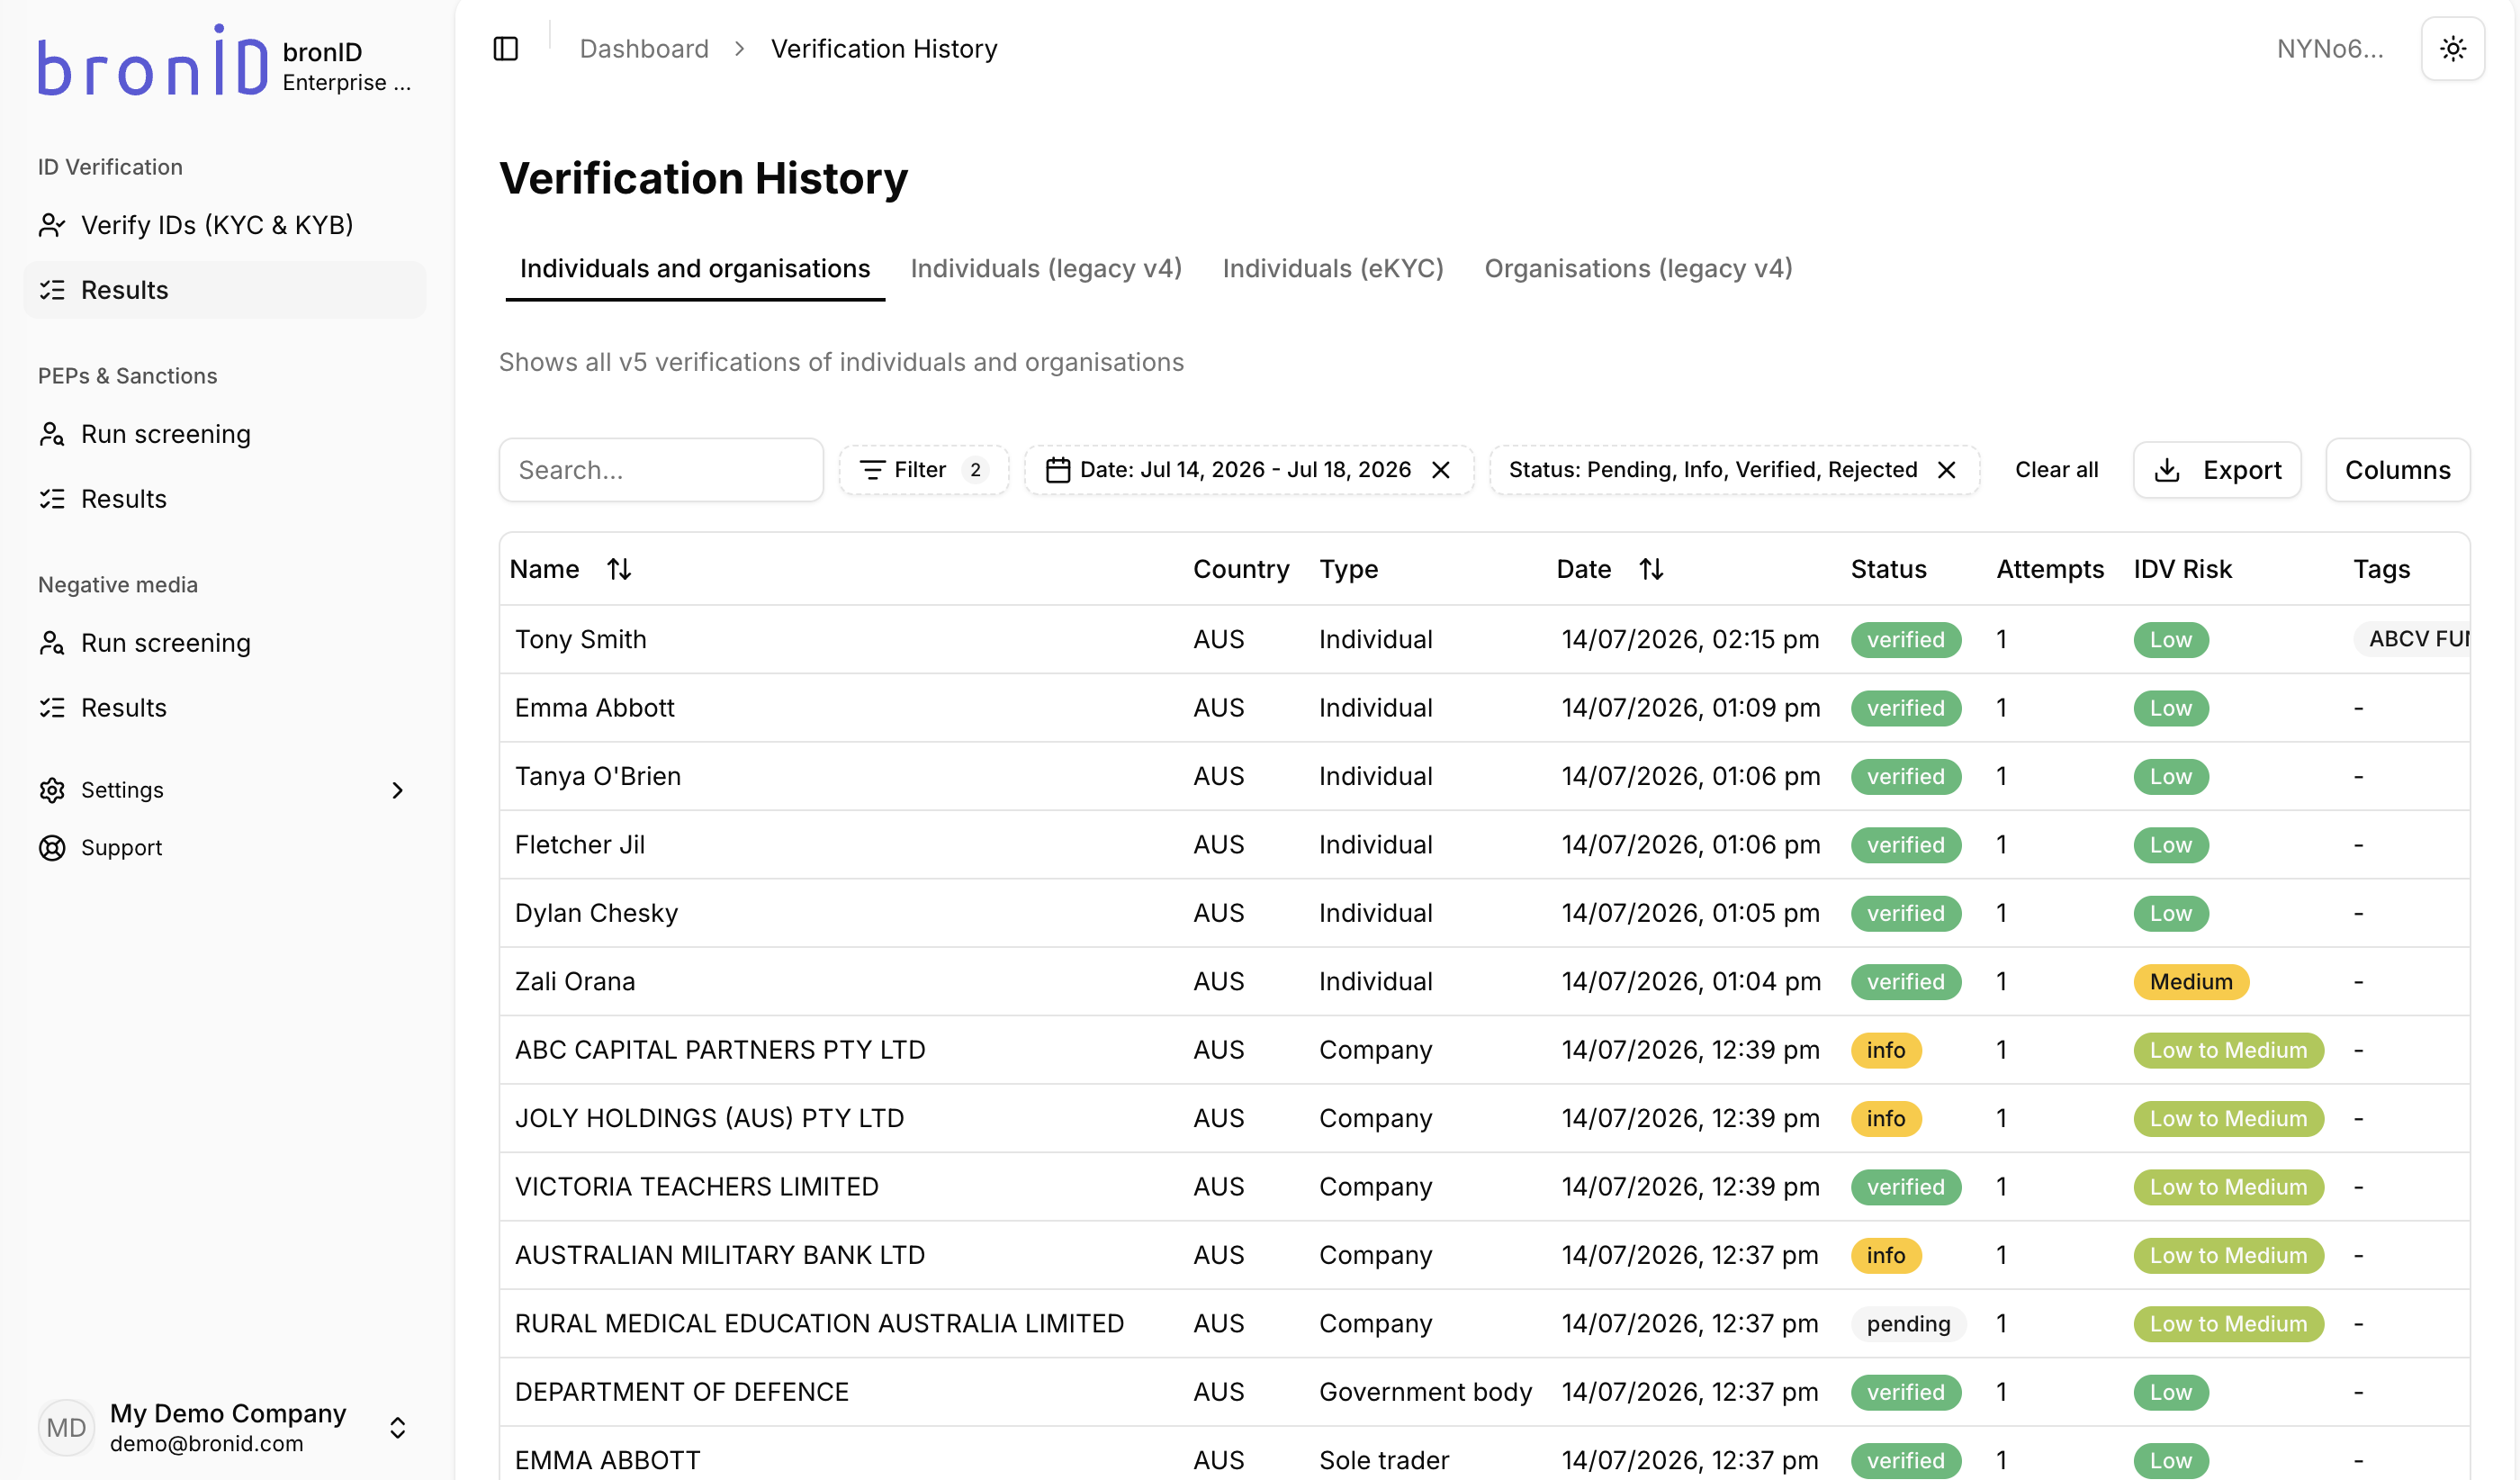Click Clear all filters

[x=2056, y=470]
